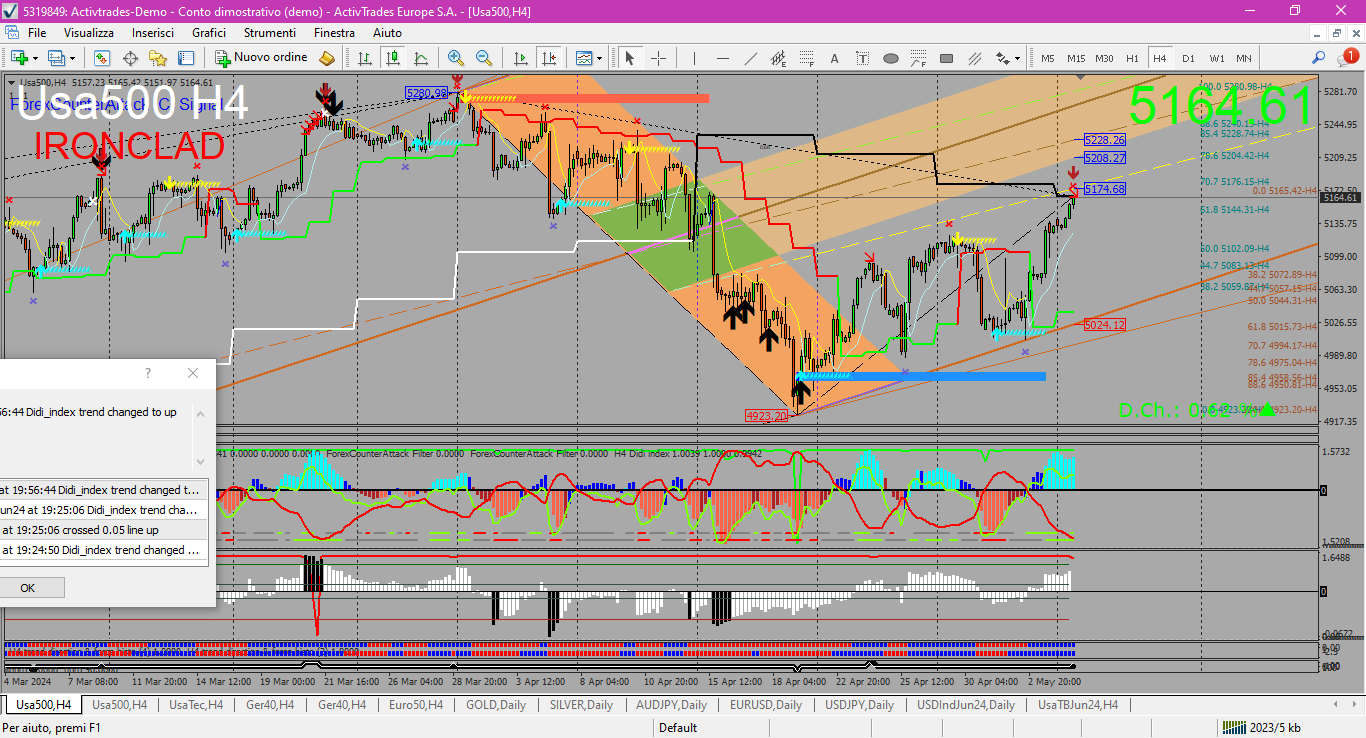Screen dimensions: 1366x738
Task: Select the trendline drawing tool
Action: pyautogui.click(x=751, y=58)
